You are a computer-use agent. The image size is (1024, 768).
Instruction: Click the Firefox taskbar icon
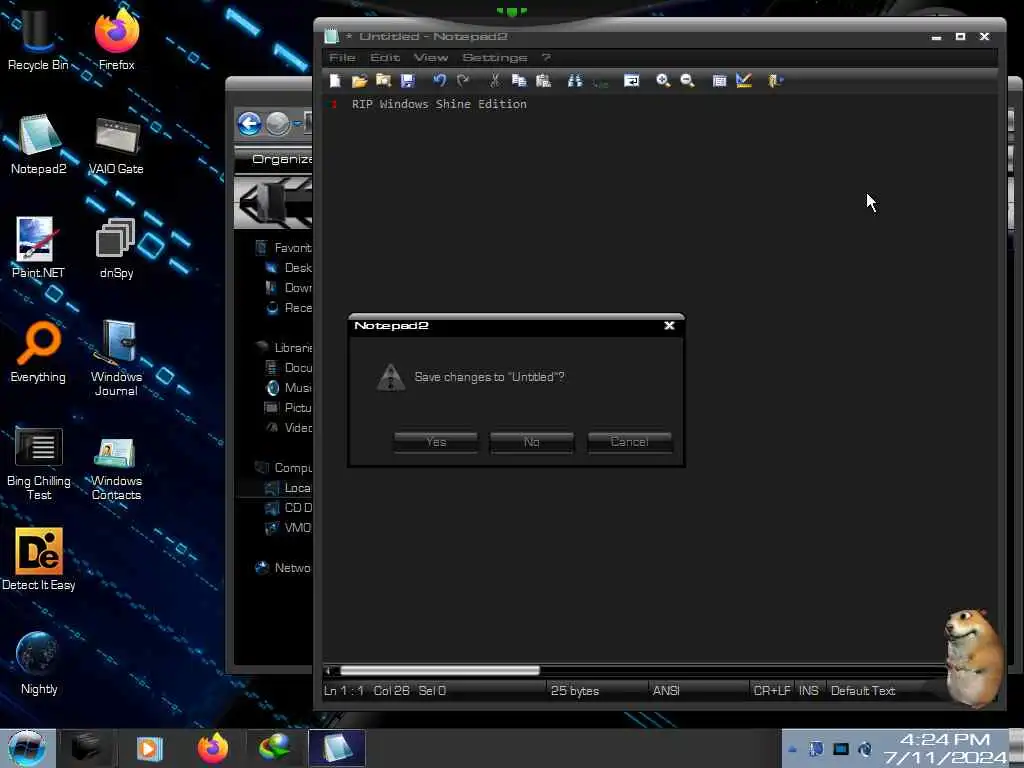tap(213, 748)
